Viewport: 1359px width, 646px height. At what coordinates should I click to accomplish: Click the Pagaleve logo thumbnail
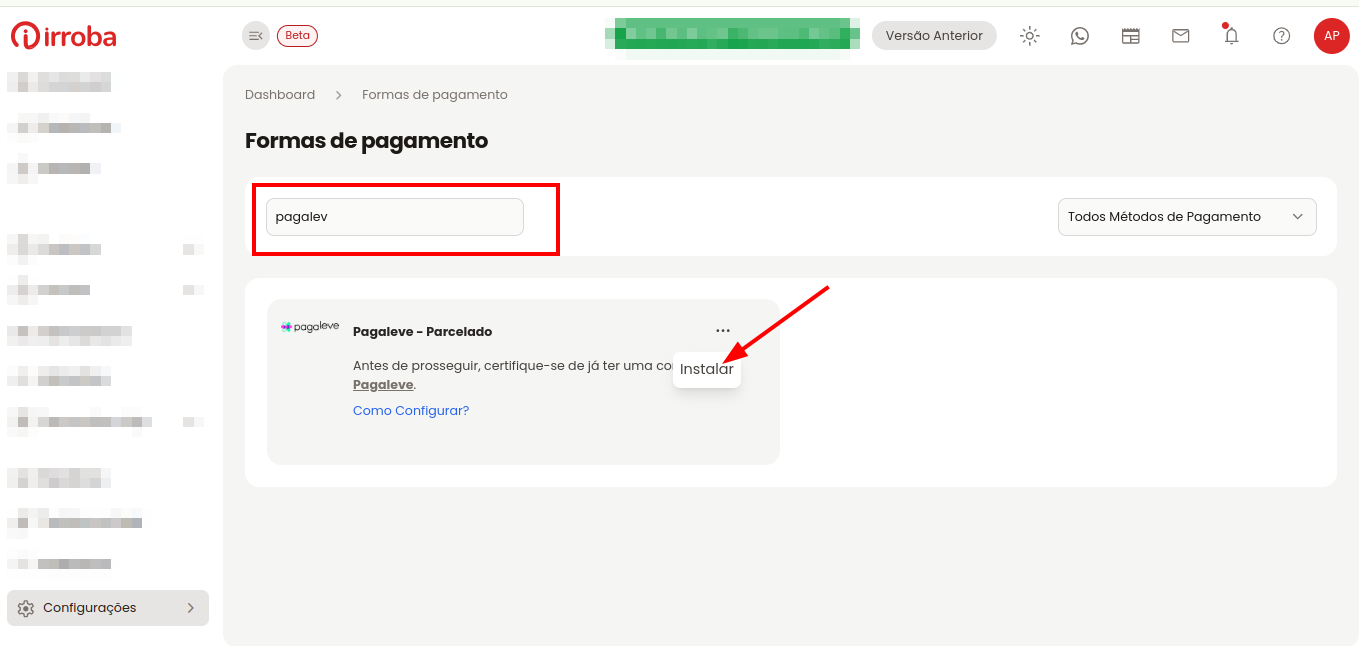point(310,327)
